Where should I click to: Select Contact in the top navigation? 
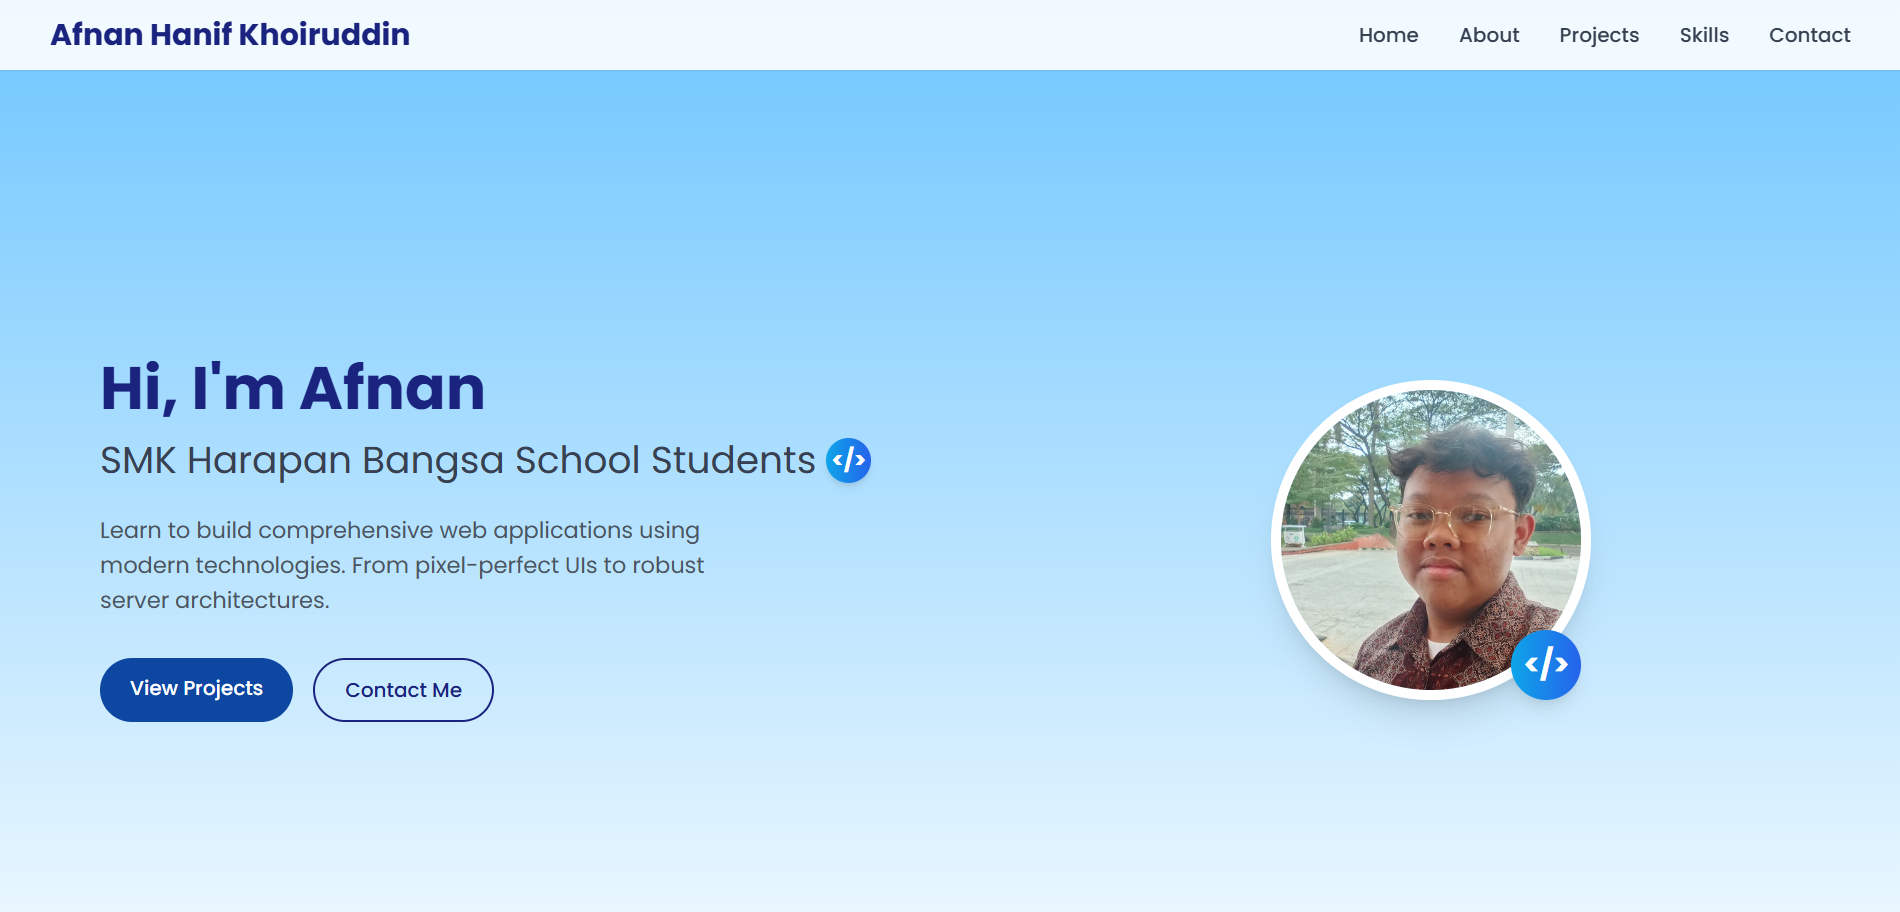1809,35
